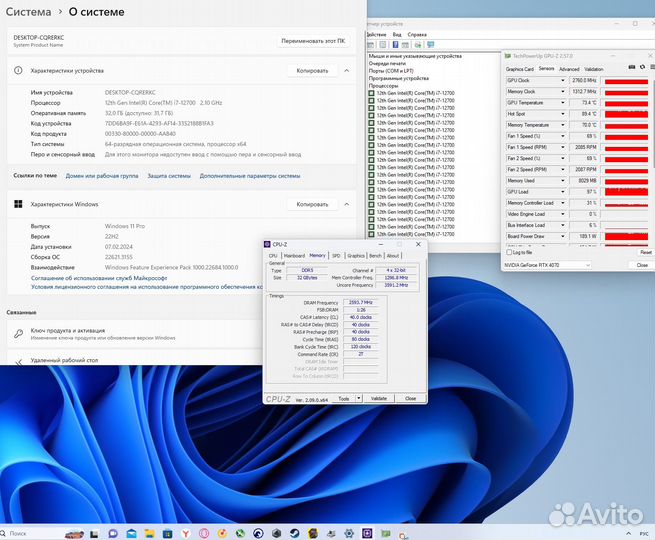The image size is (655, 540).
Task: Open the GPU Clock sensor dropdown
Action: 562,80
